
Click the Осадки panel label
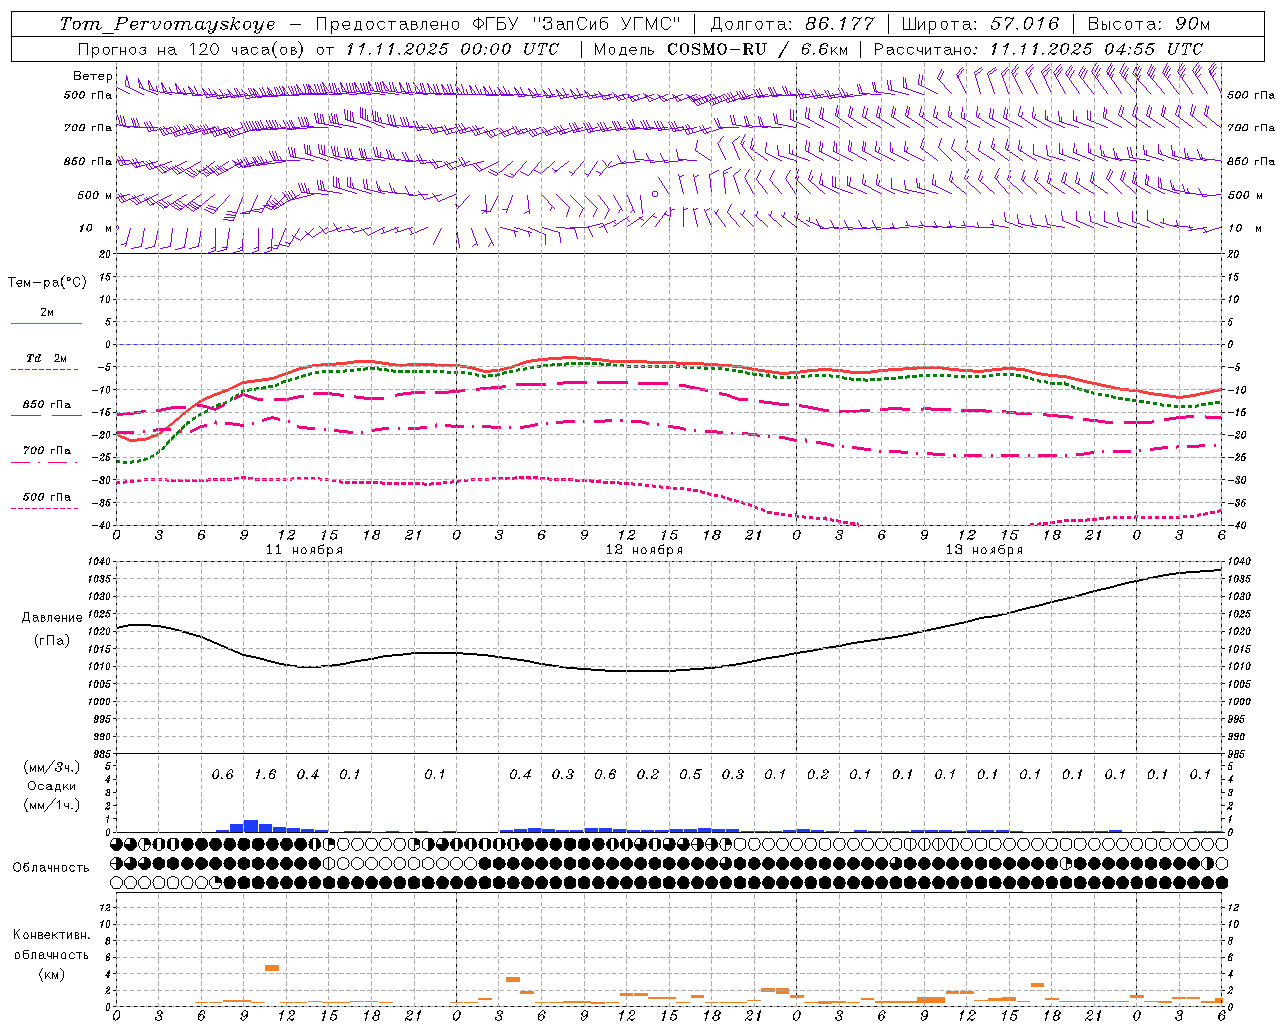[x=52, y=786]
